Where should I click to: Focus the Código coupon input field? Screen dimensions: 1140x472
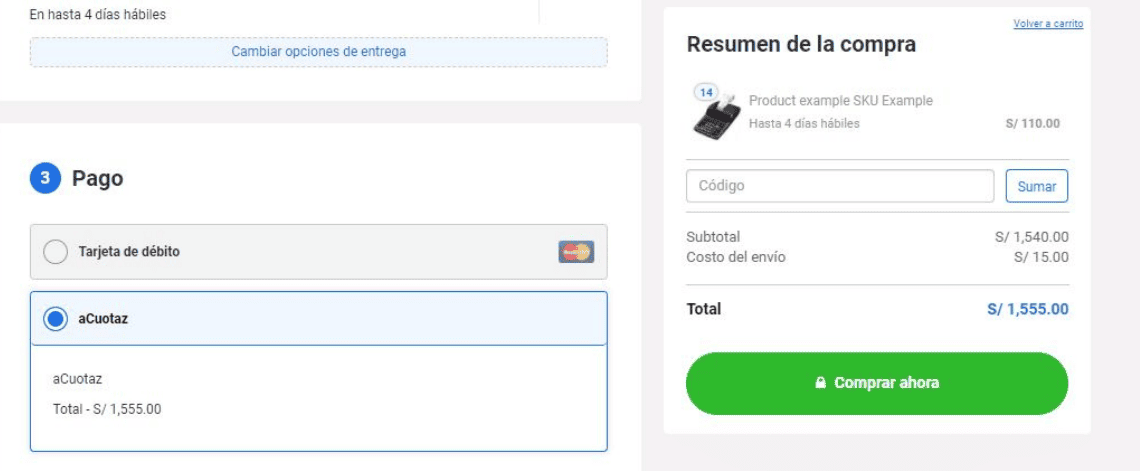pos(840,186)
